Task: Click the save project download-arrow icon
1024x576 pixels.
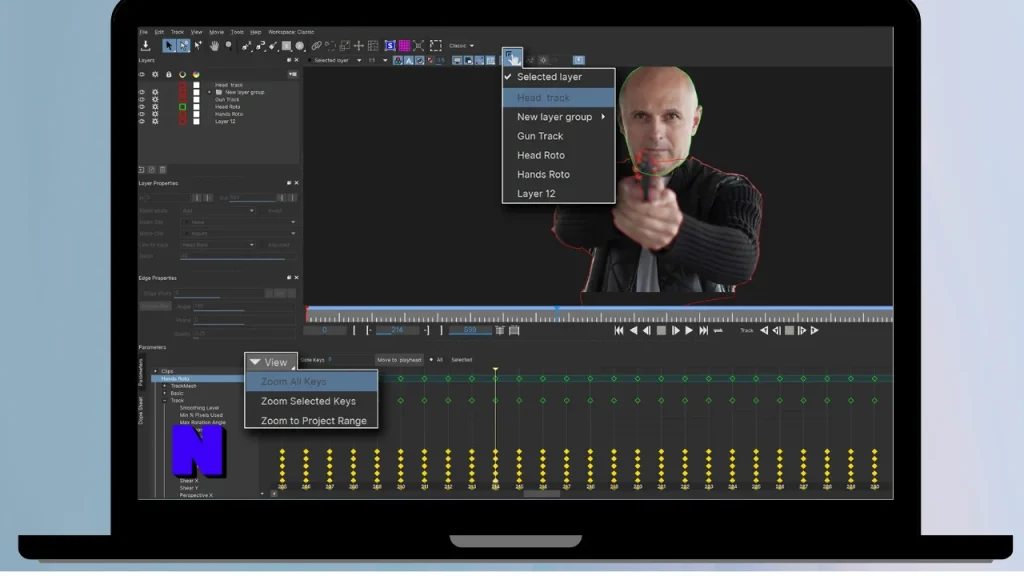Action: 146,45
